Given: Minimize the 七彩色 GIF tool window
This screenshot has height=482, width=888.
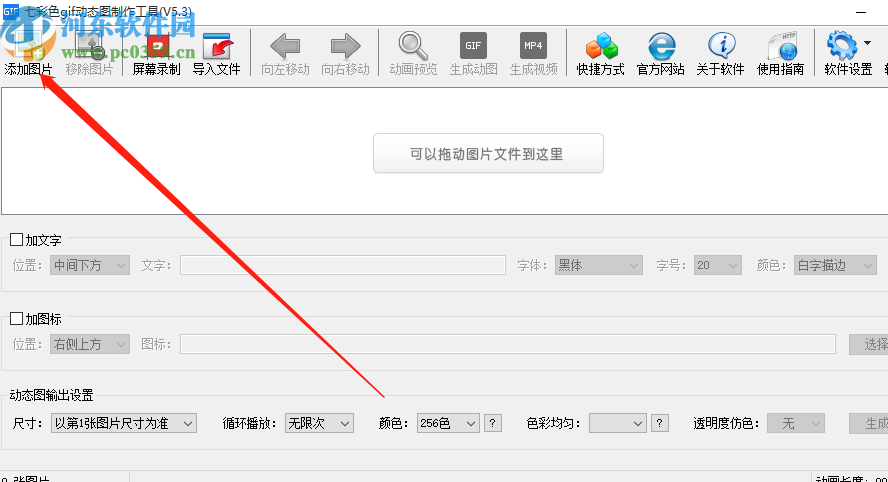Looking at the screenshot, I should point(861,12).
